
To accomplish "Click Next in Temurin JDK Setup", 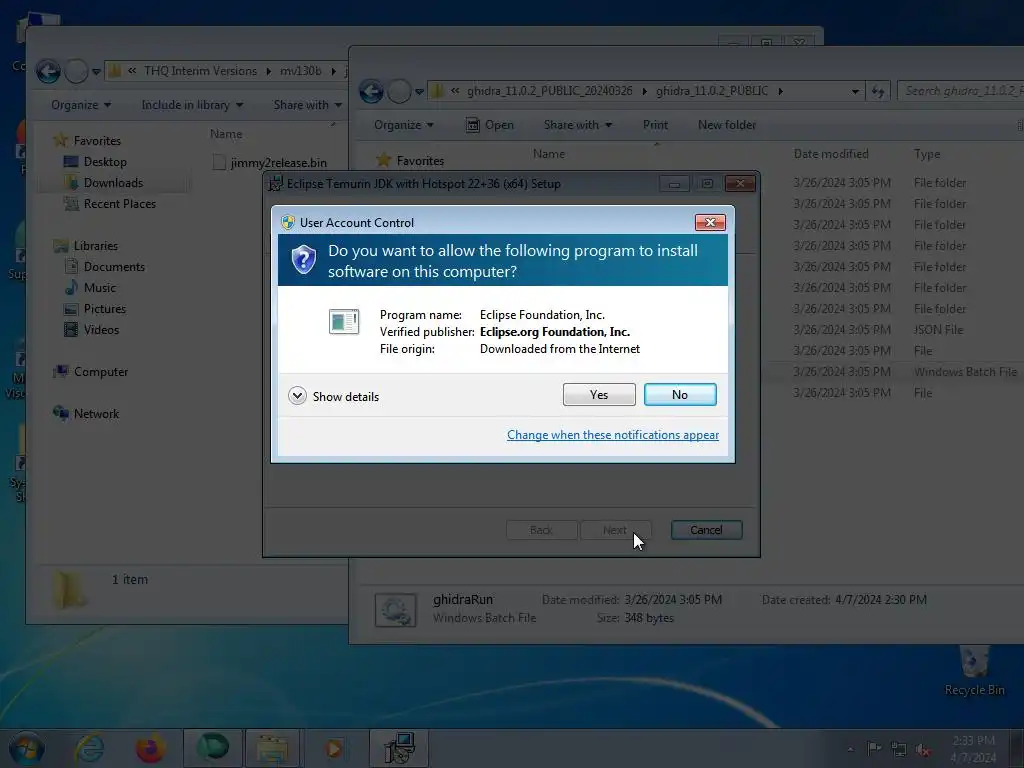I will (615, 530).
